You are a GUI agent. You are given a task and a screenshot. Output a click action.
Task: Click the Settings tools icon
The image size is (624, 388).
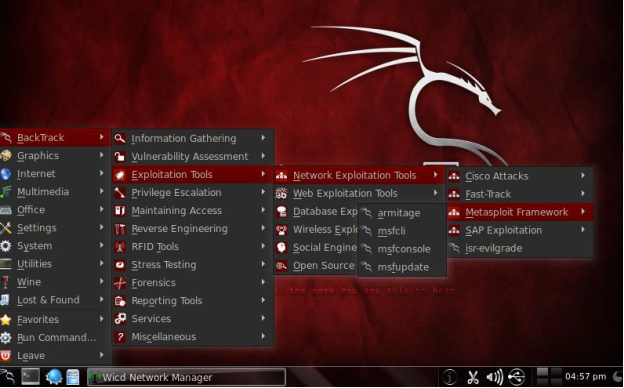[x=6, y=228]
